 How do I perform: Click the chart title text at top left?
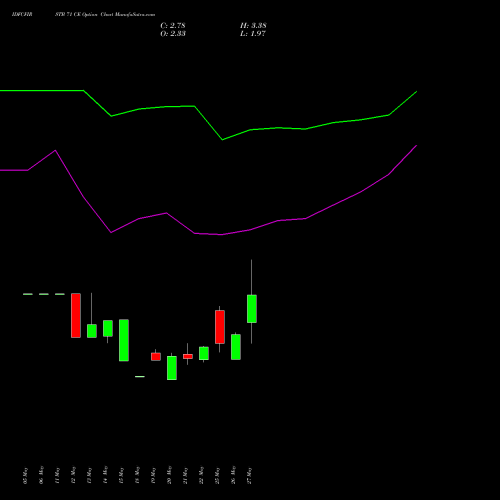(x=83, y=15)
